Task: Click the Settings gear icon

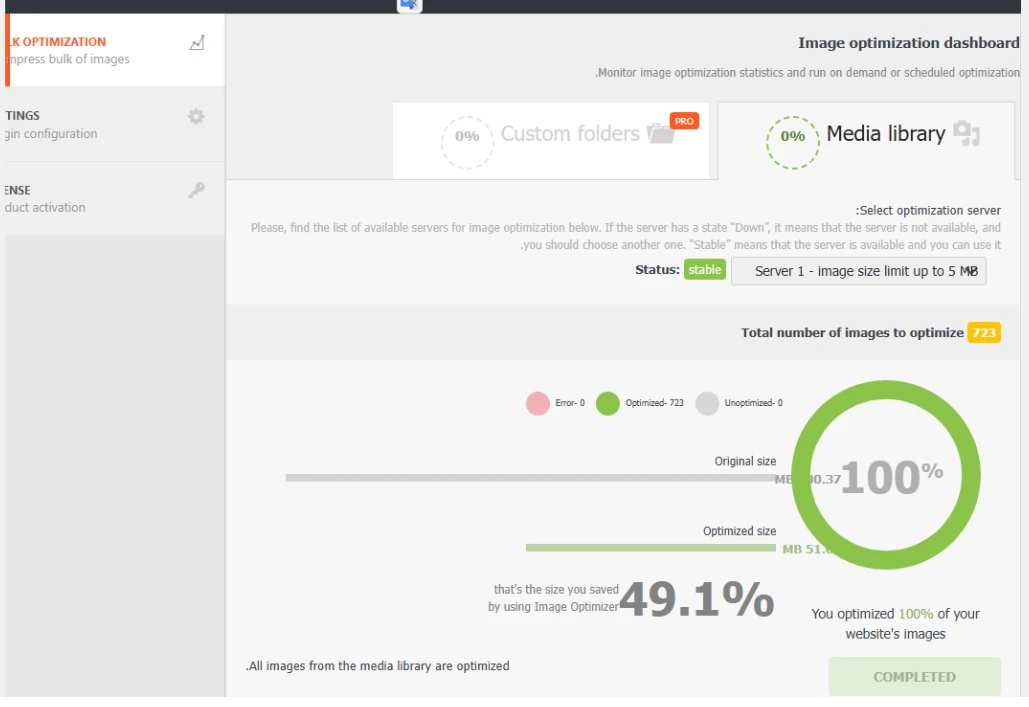Action: coord(196,116)
